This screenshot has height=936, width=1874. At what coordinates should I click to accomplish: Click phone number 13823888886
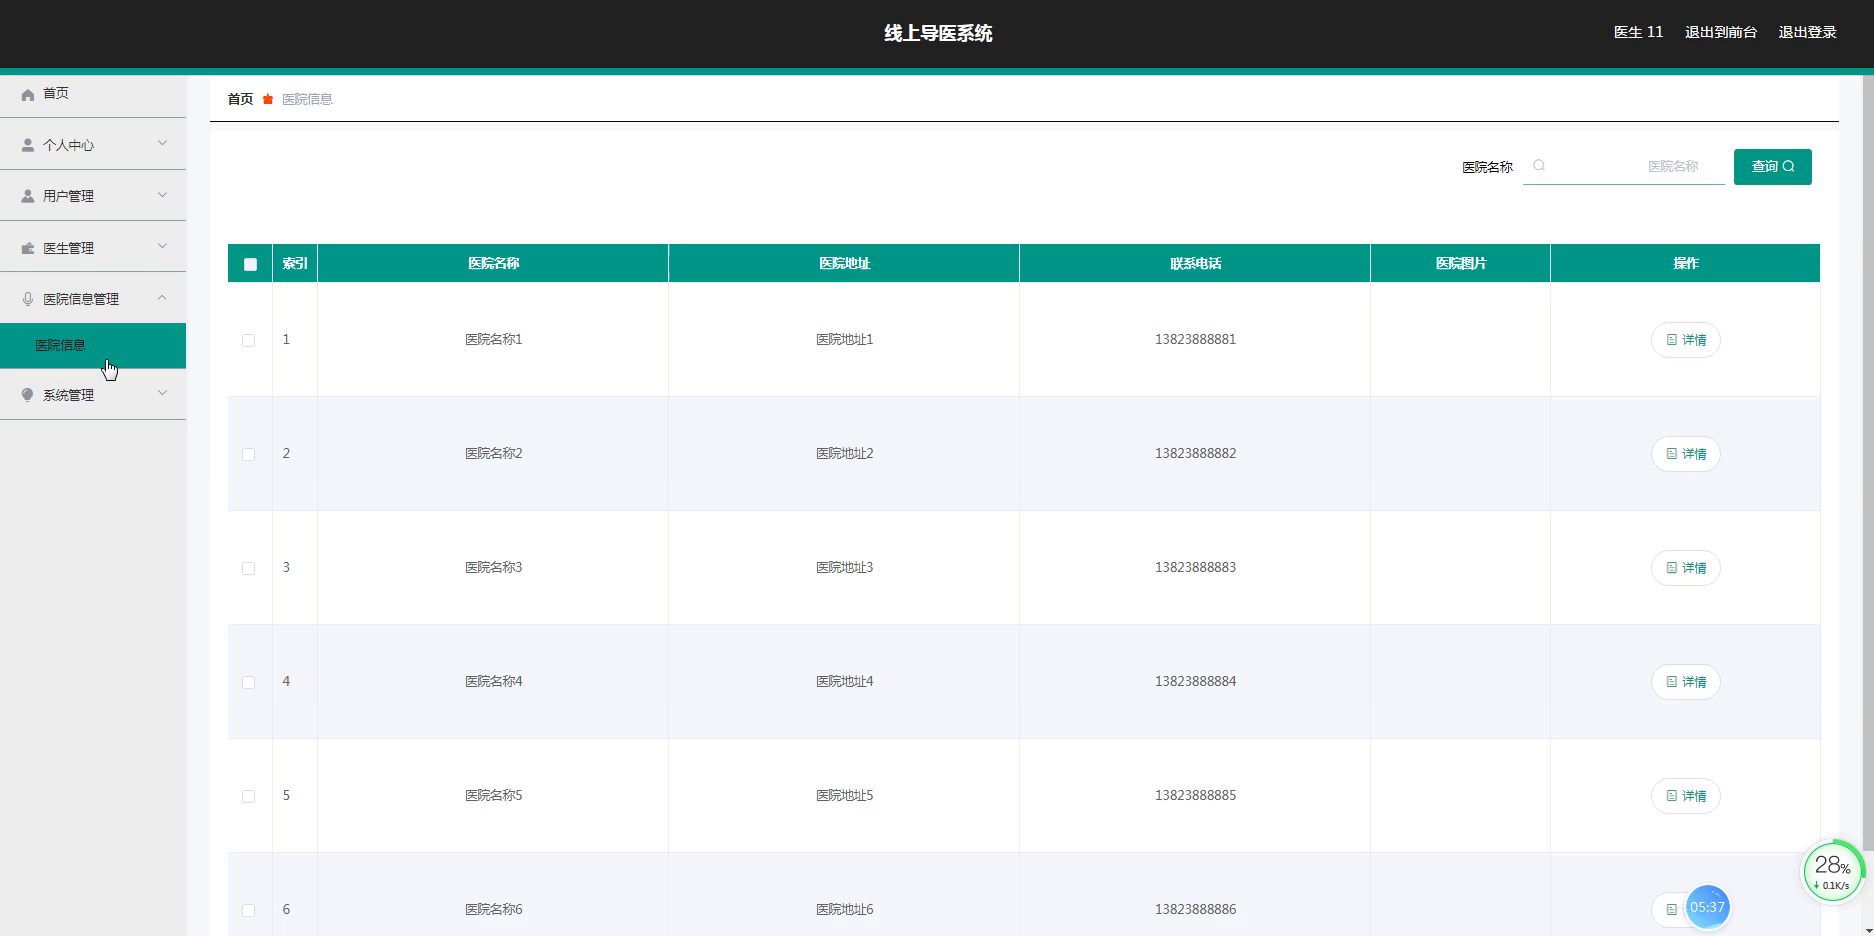point(1195,909)
